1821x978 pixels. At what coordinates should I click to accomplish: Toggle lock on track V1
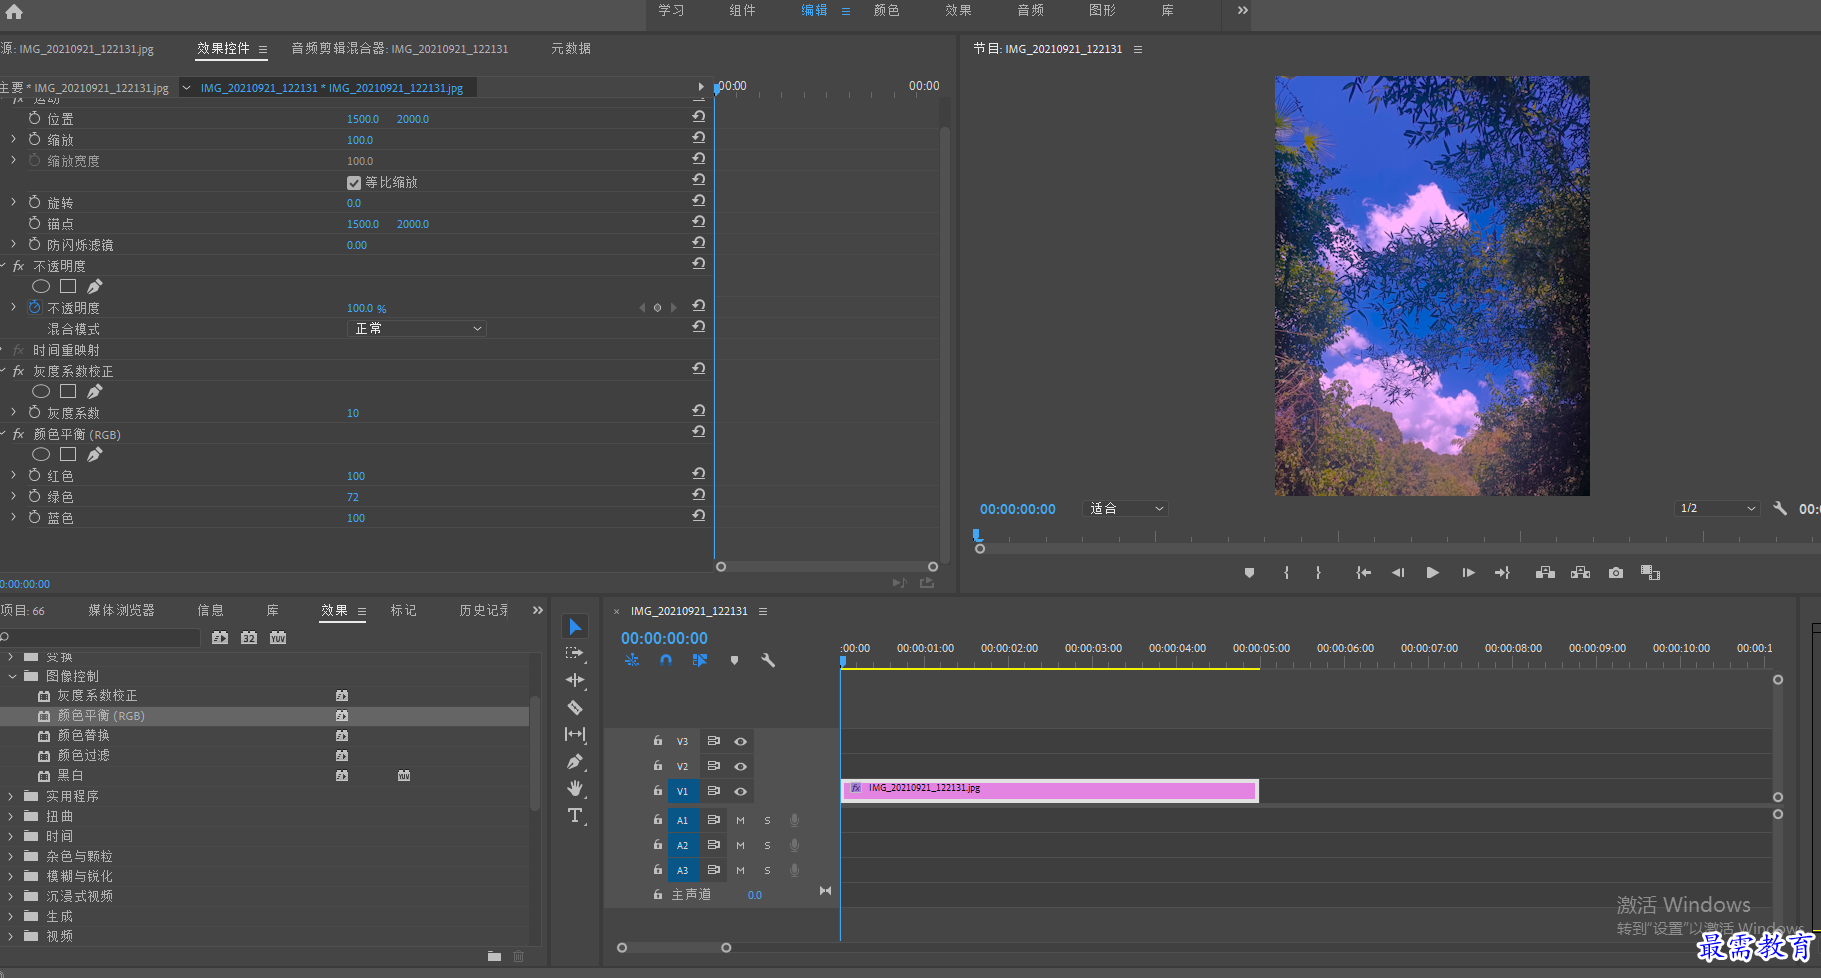[x=658, y=790]
